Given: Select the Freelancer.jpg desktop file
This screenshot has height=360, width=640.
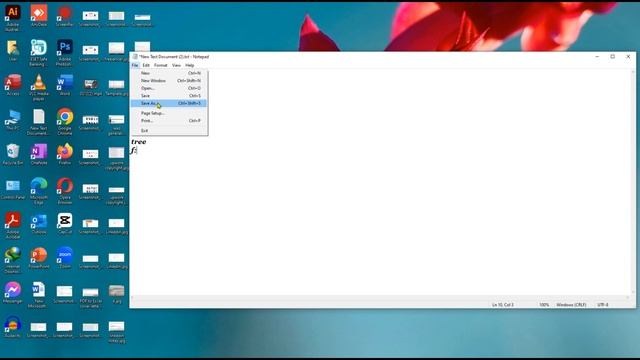Looking at the screenshot, I should tap(116, 51).
